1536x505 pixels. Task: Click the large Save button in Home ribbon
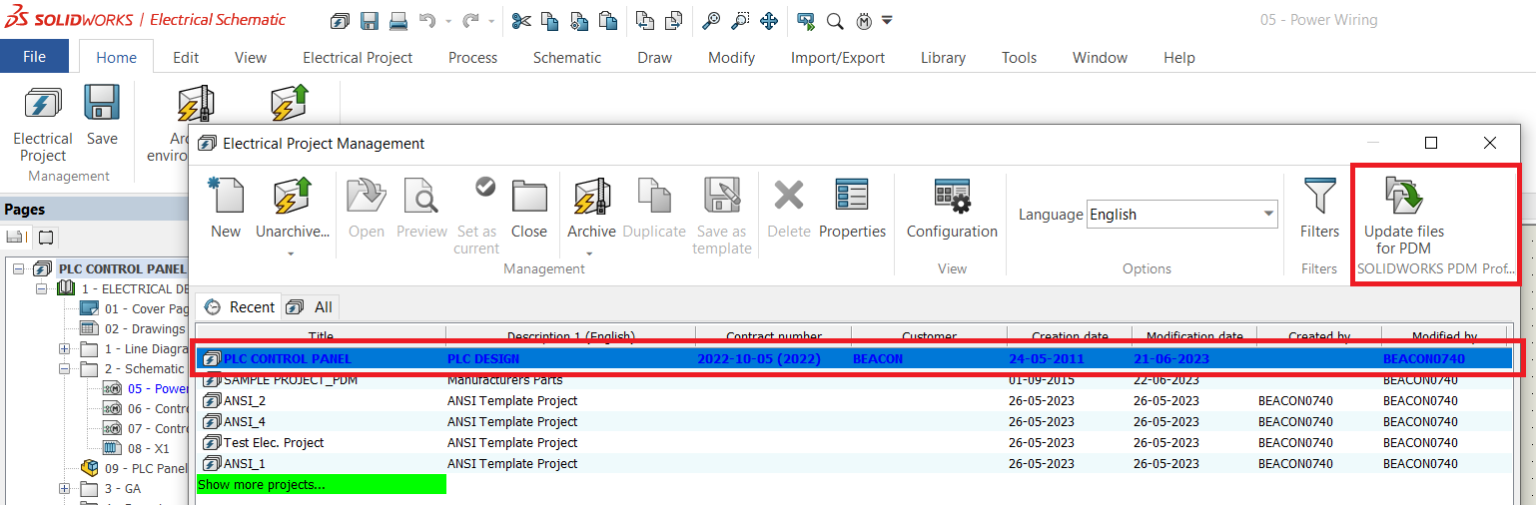pyautogui.click(x=102, y=116)
